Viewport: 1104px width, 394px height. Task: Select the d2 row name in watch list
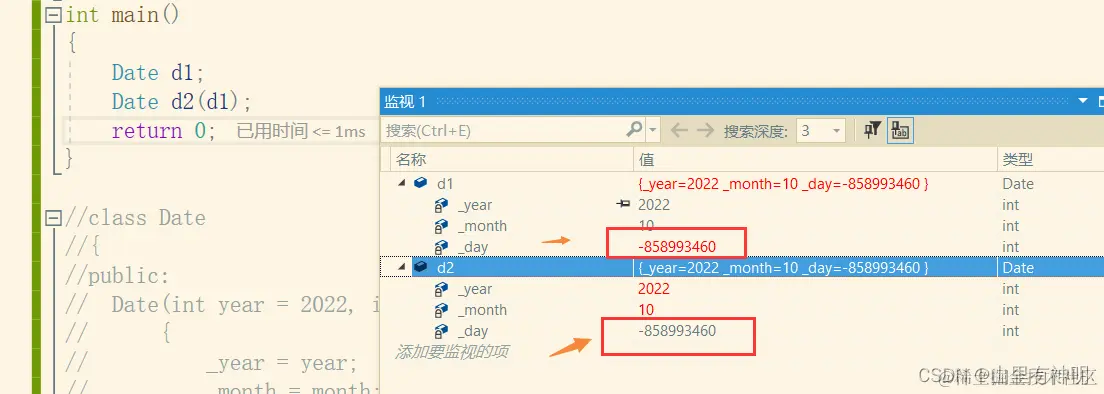coord(445,267)
